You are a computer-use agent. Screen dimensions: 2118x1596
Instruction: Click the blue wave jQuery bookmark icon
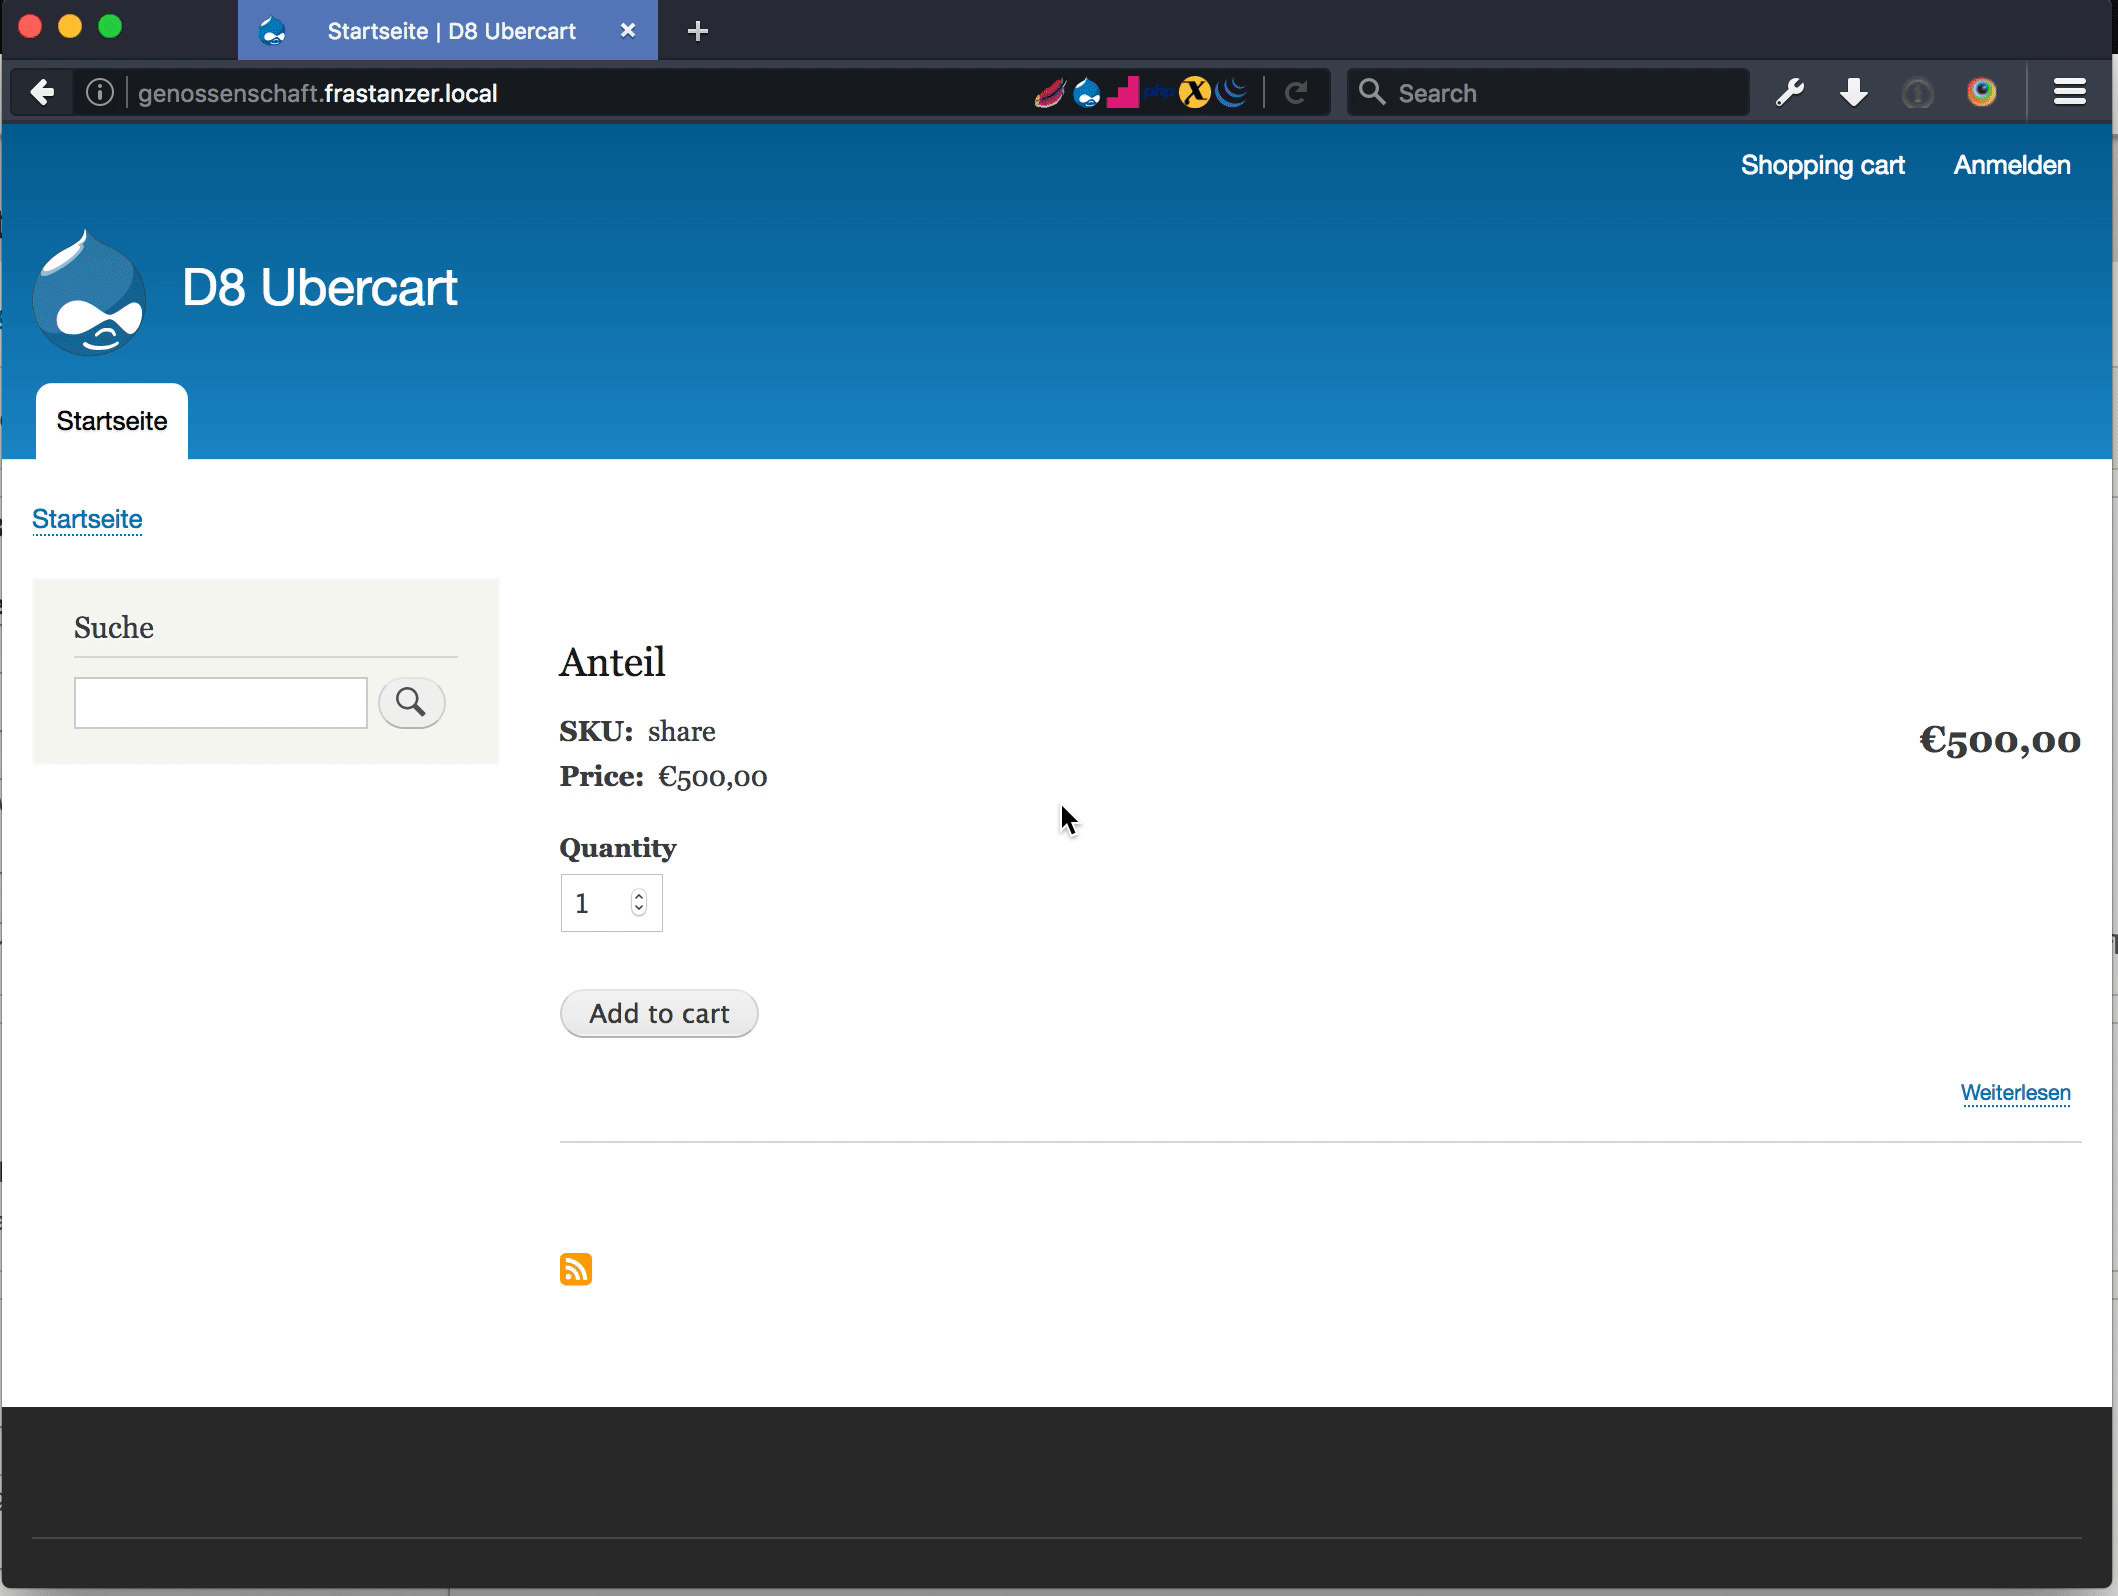(1232, 92)
